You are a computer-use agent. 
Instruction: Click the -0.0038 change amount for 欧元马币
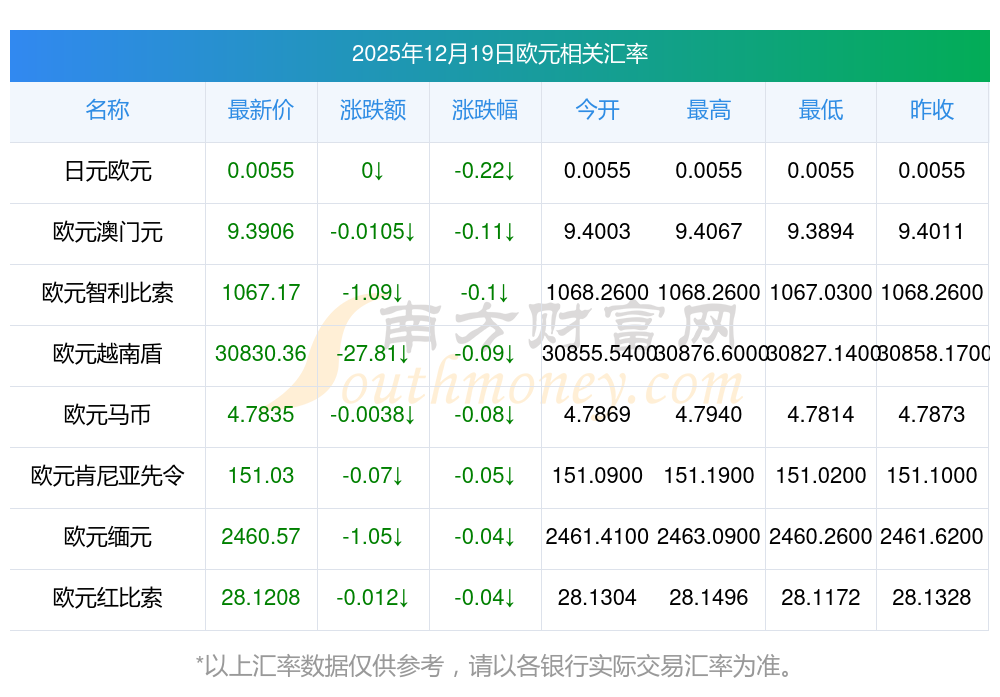373,415
